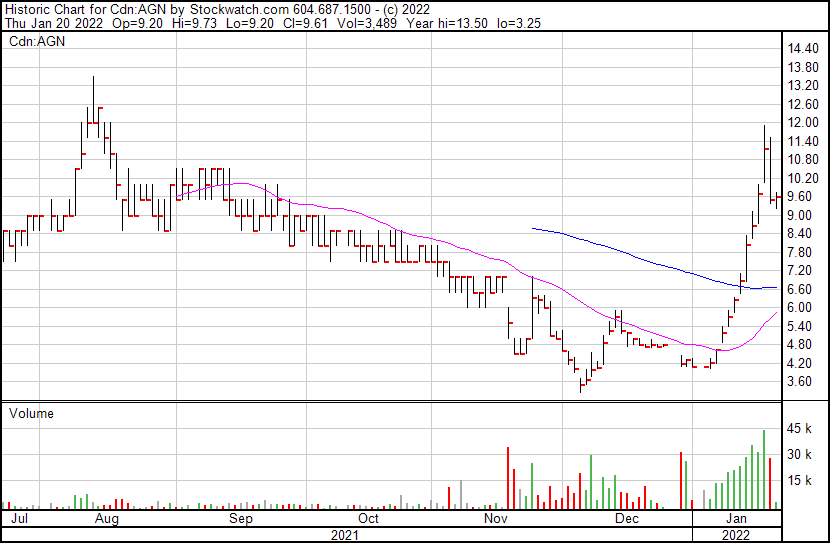The height and width of the screenshot is (543, 830).
Task: Click the 11.40 price axis label
Action: tap(803, 141)
